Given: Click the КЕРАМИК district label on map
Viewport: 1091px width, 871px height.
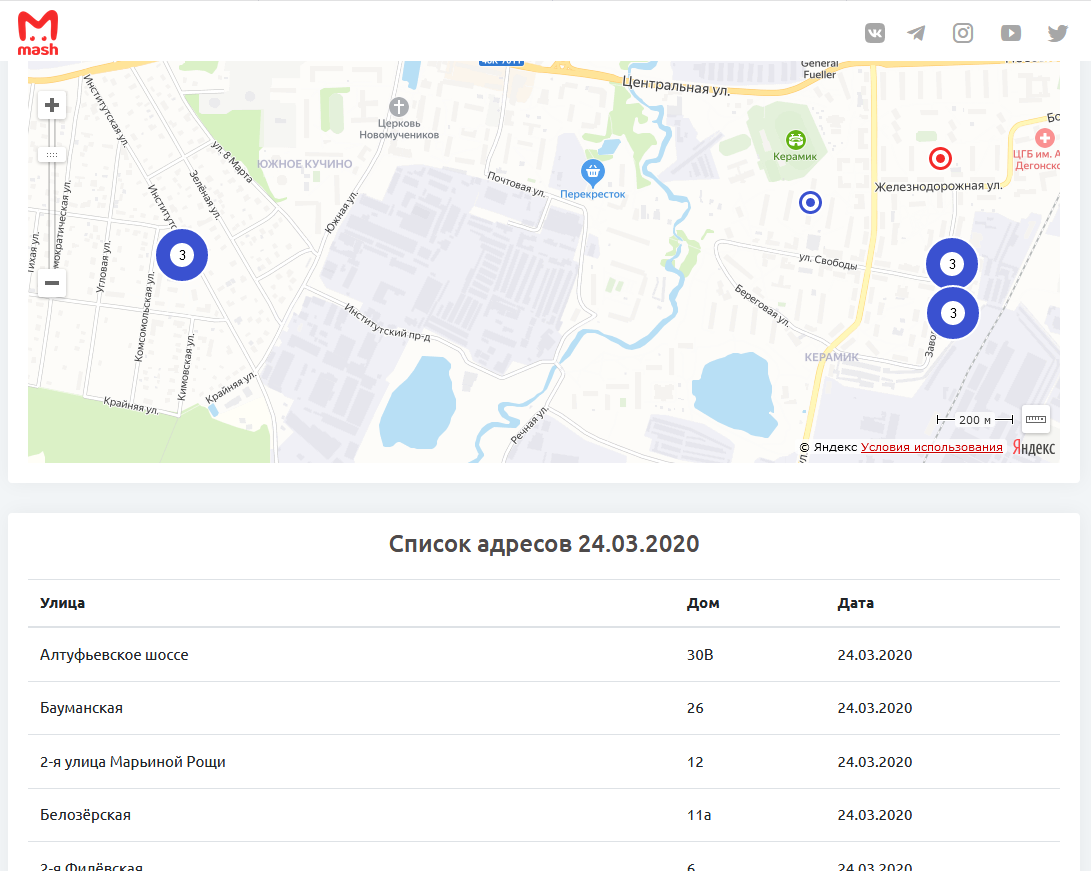Looking at the screenshot, I should 831,357.
